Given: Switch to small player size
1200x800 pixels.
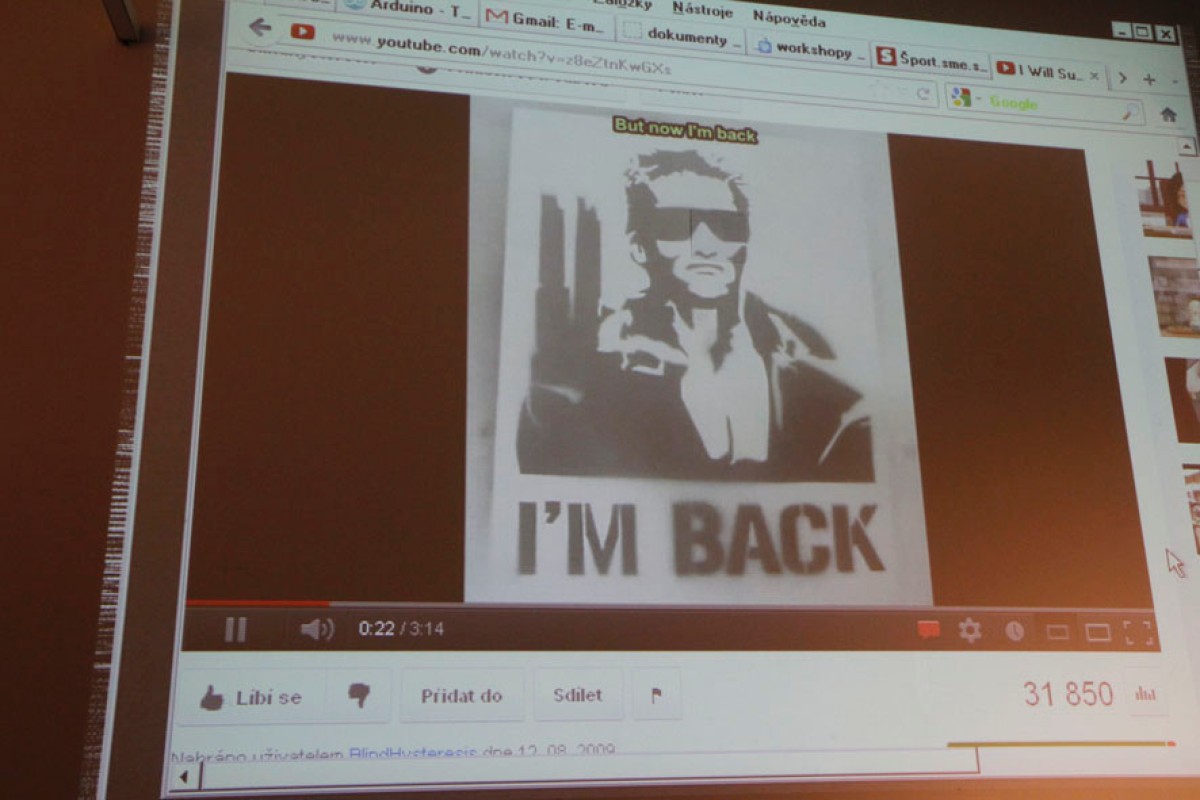Looking at the screenshot, I should 1057,632.
